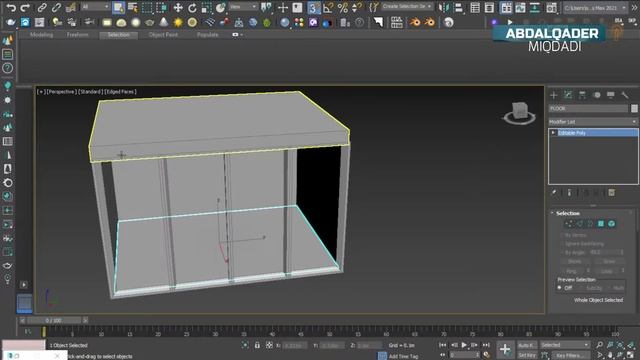
Task: Select Element sub-object level
Action: pyautogui.click(x=611, y=224)
